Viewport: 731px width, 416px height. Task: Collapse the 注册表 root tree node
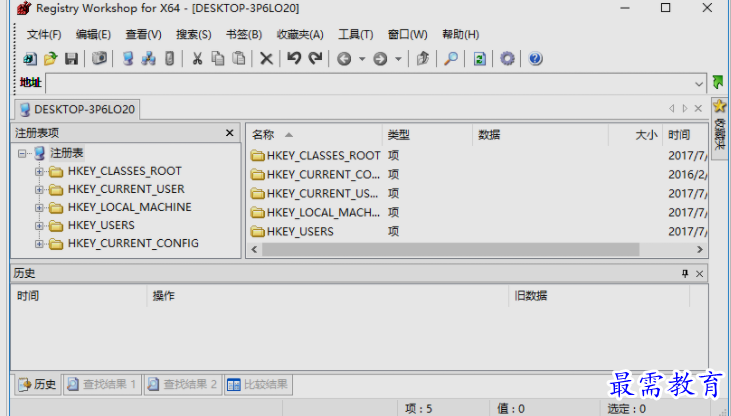tap(22, 153)
